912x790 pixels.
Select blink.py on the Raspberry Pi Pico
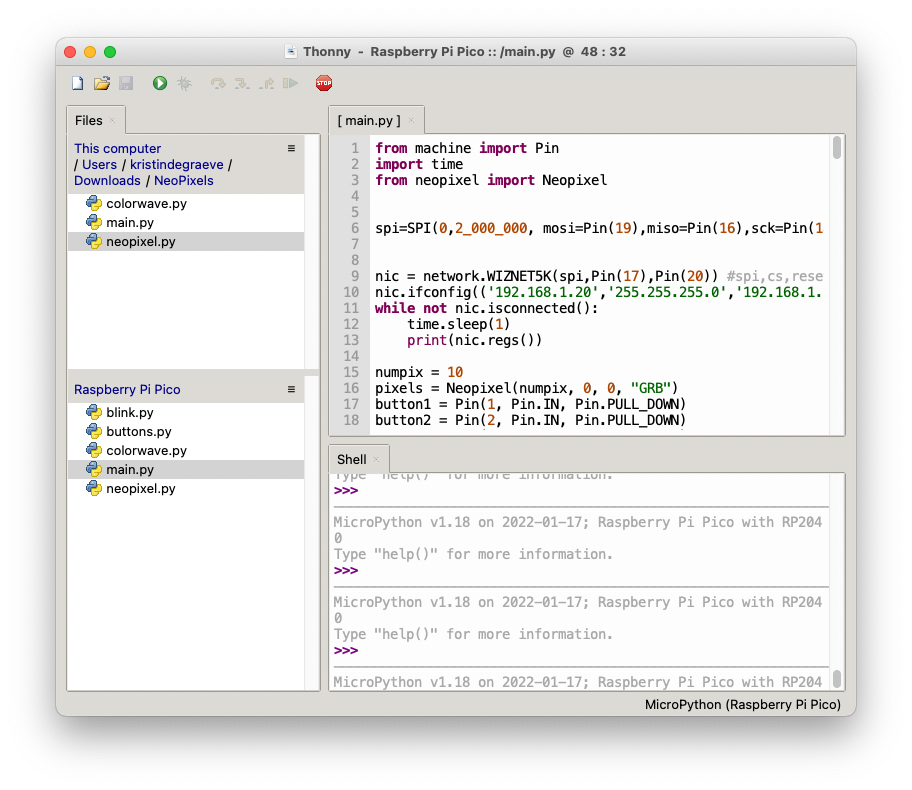point(186,412)
